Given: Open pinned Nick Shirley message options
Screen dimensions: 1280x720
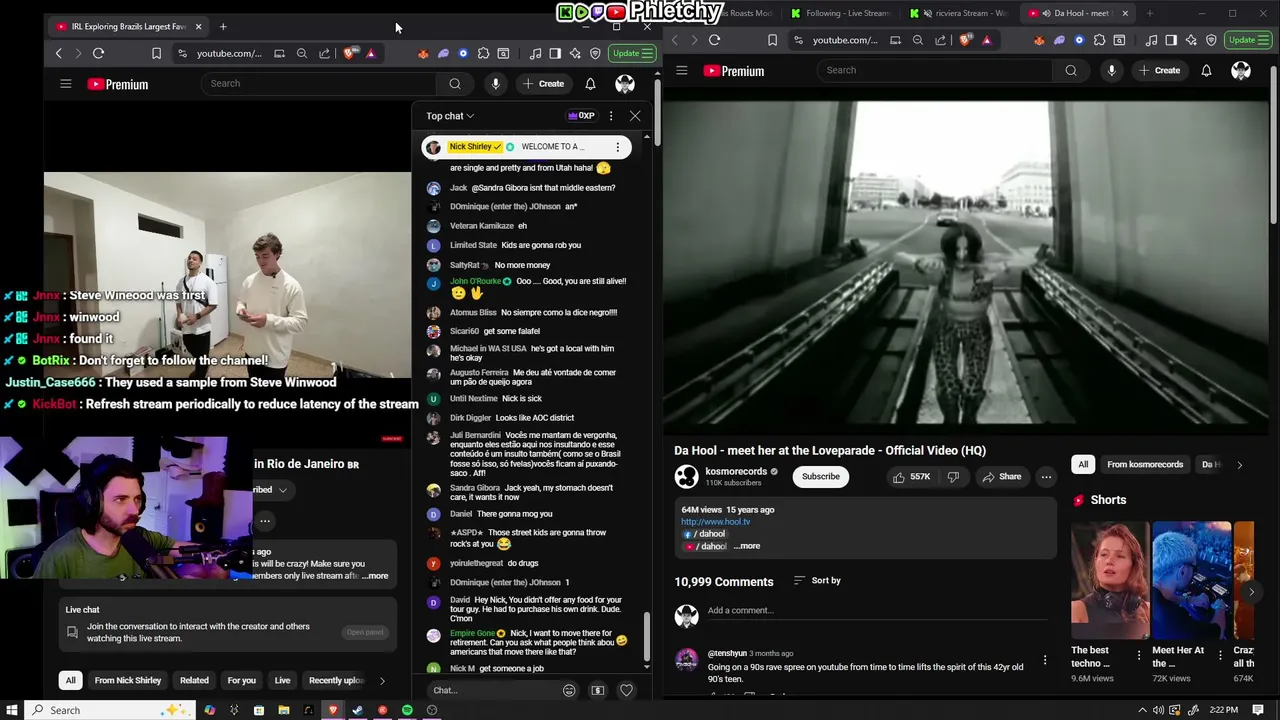Looking at the screenshot, I should pyautogui.click(x=617, y=147).
